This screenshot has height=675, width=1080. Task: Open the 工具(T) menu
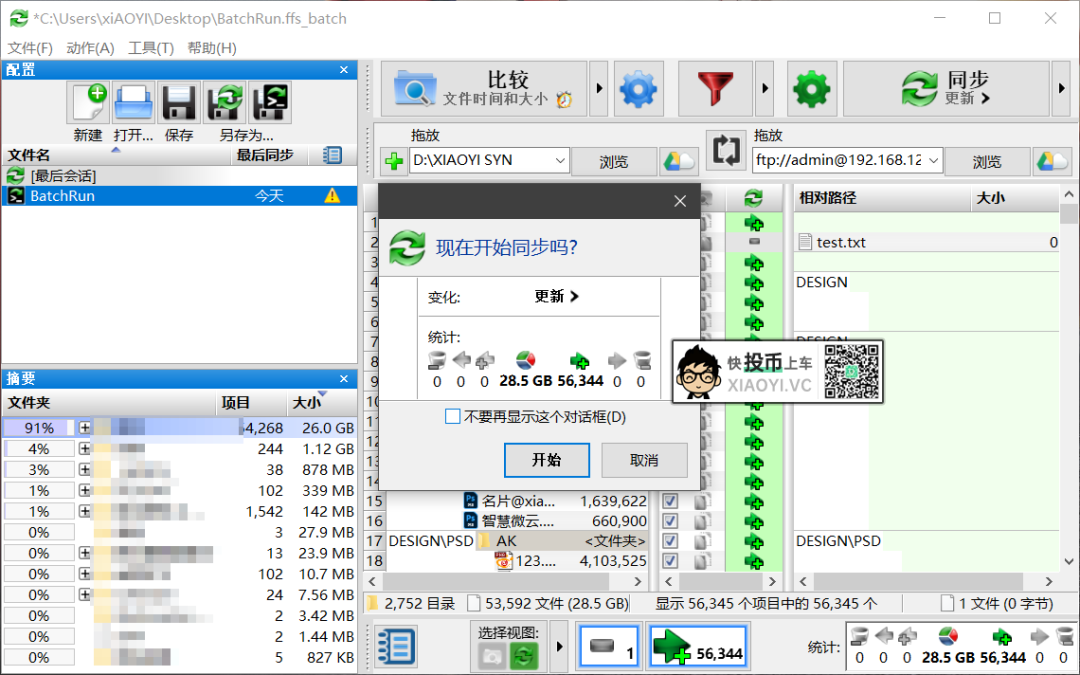point(151,48)
